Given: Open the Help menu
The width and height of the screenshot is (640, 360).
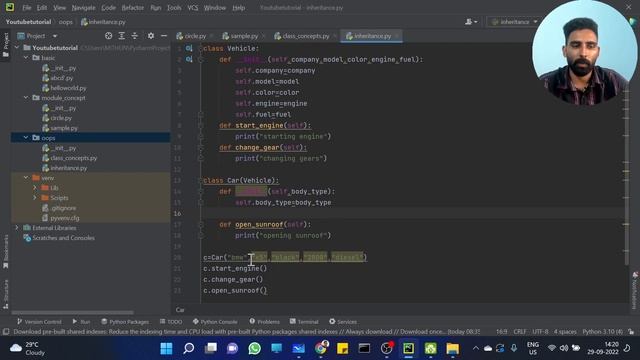Looking at the screenshot, I should (x=238, y=8).
